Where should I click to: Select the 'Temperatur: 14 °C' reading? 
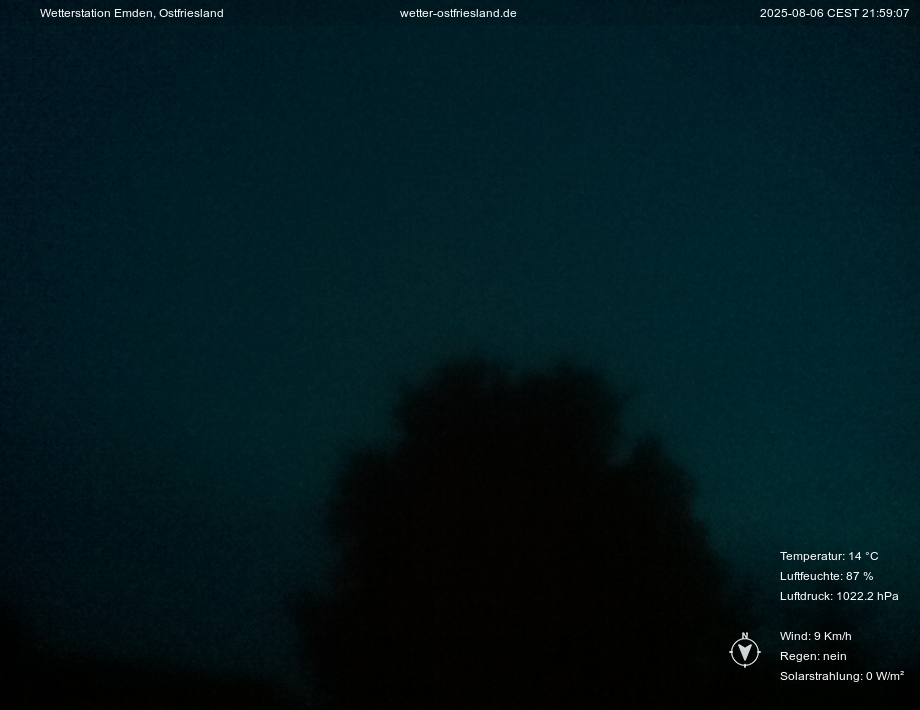pyautogui.click(x=828, y=556)
